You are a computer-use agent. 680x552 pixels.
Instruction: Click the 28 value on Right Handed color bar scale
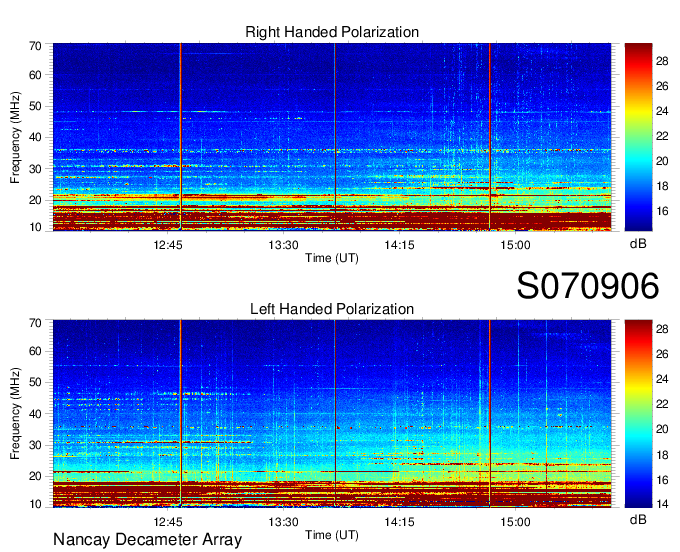(662, 61)
